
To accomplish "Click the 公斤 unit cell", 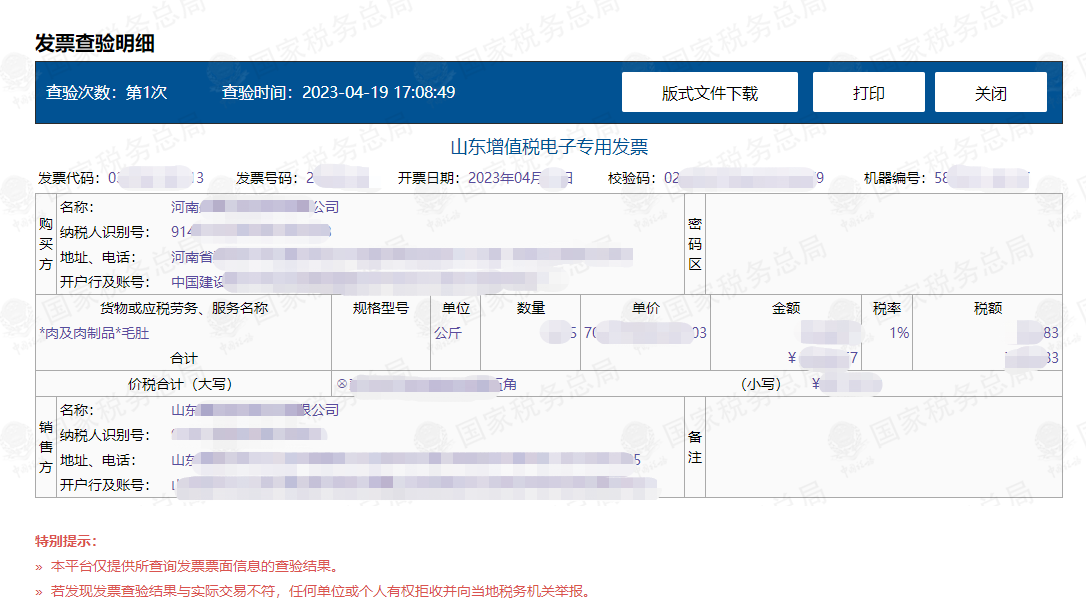I will pos(448,333).
